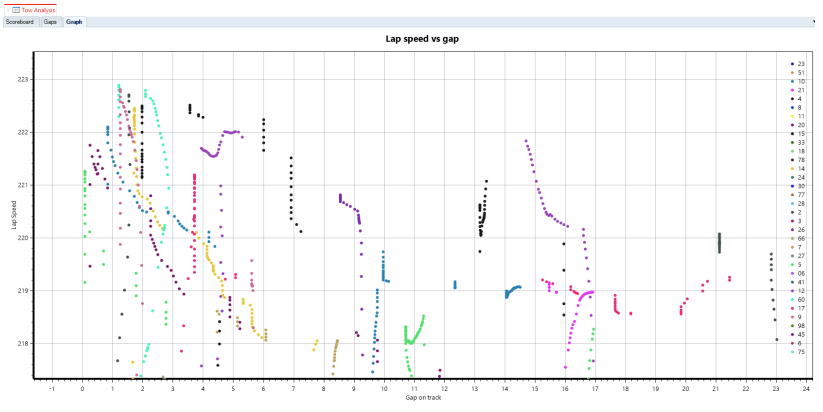
Task: Click the Lap Speed vertical axis label
Action: point(14,215)
